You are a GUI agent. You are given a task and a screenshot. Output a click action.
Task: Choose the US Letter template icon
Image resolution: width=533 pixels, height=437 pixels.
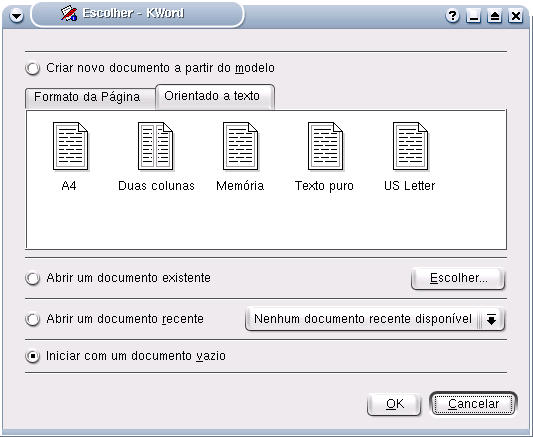tap(410, 146)
